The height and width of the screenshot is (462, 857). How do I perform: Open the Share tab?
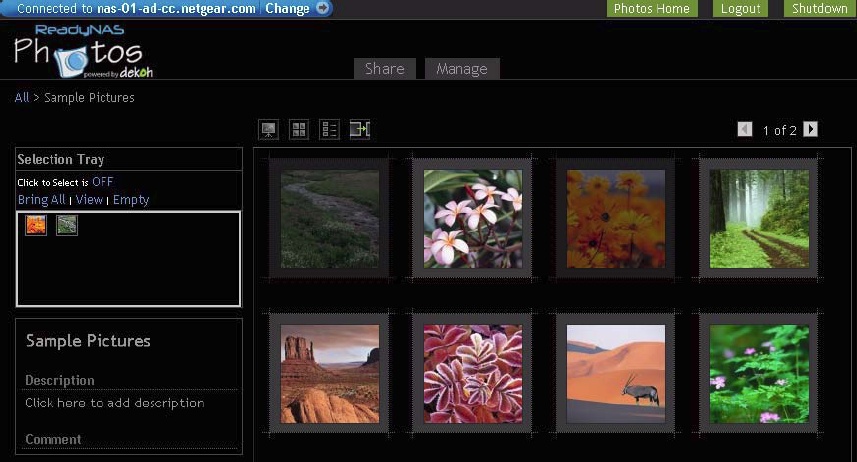coord(385,69)
